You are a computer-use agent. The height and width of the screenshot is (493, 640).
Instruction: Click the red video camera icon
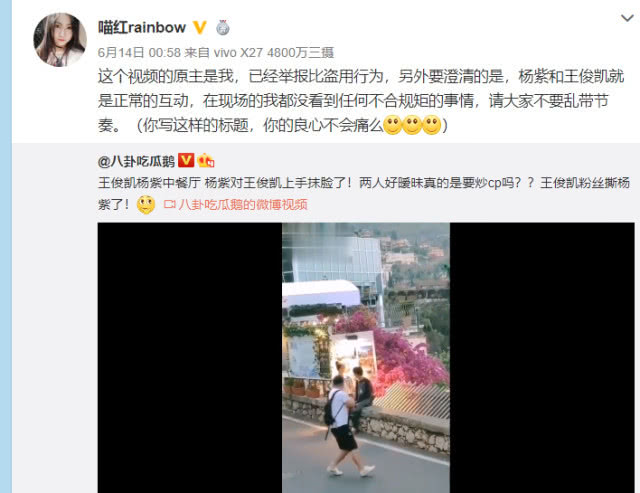(169, 204)
